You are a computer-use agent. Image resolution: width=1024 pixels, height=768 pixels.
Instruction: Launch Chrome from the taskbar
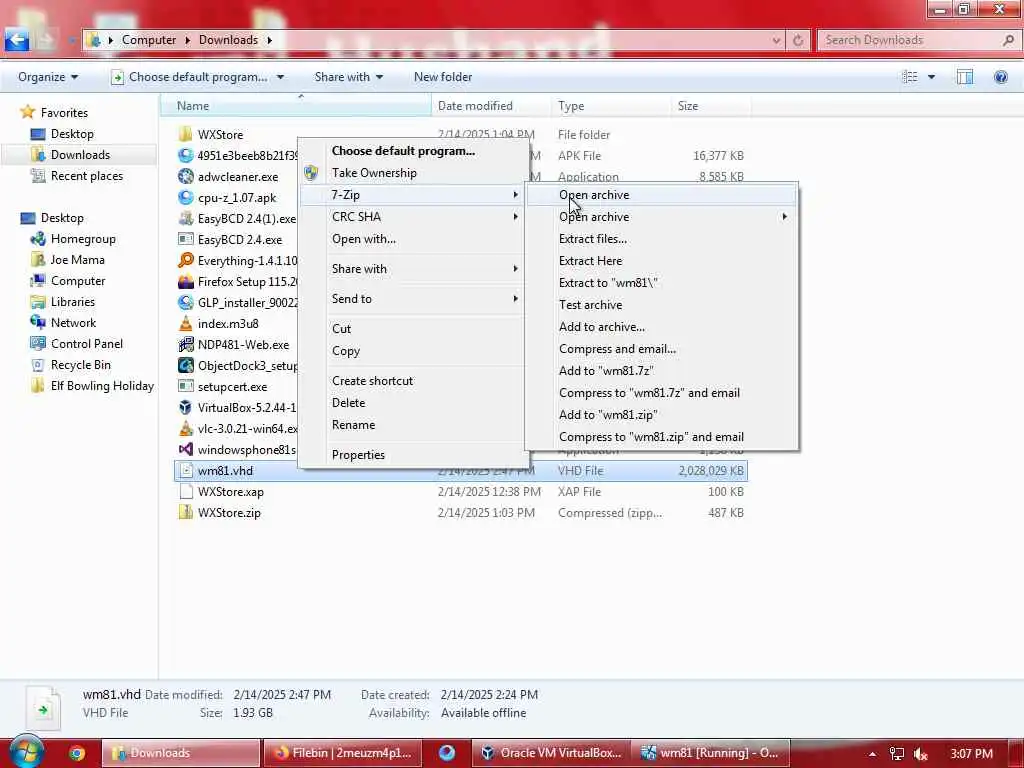[77, 753]
